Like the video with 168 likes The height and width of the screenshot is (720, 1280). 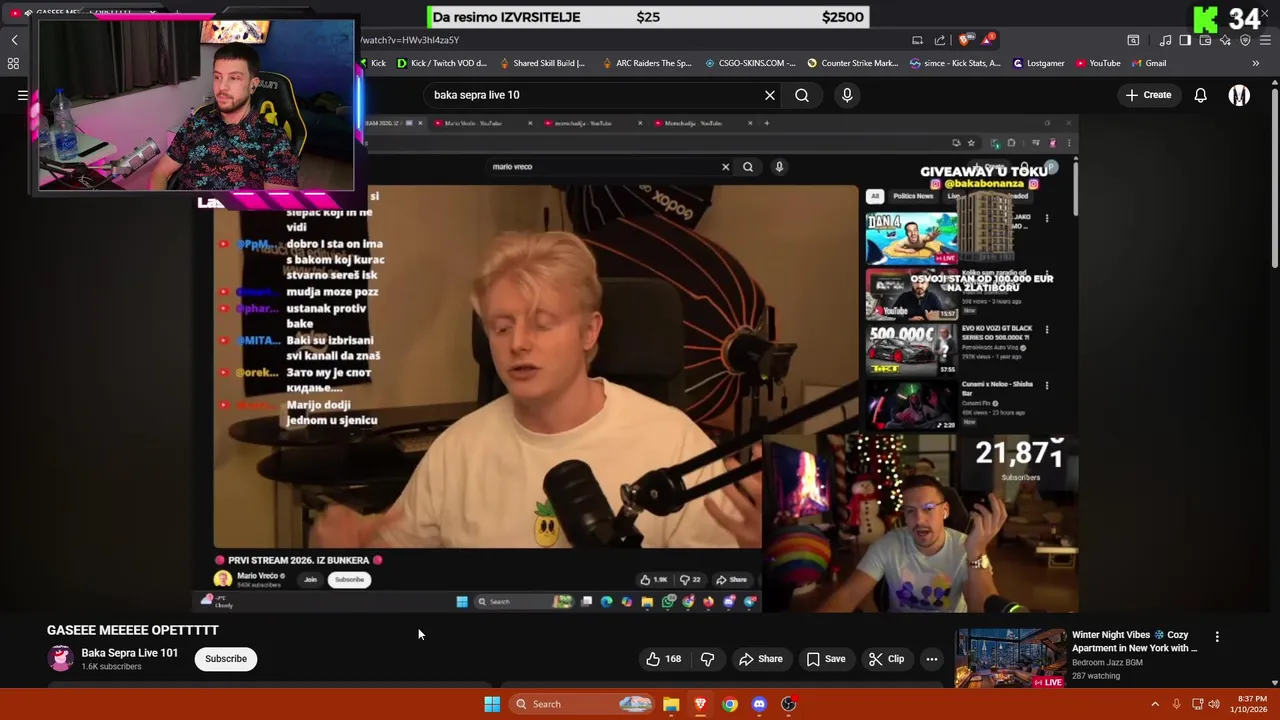pyautogui.click(x=663, y=659)
